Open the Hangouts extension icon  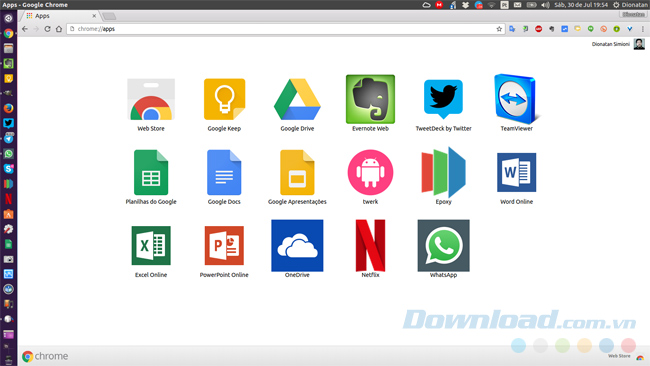point(590,29)
